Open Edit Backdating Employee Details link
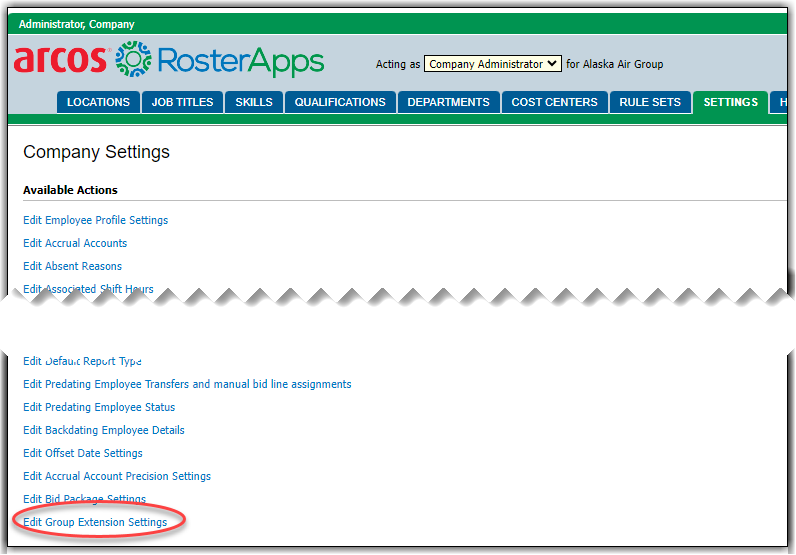This screenshot has width=796, height=555. click(104, 430)
